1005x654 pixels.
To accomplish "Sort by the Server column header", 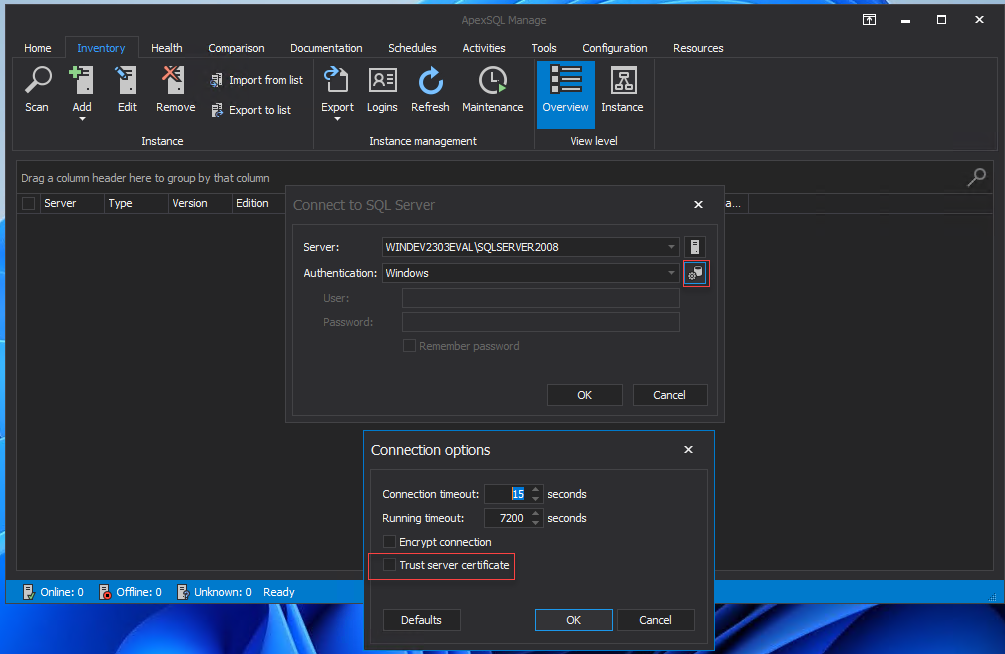I will pyautogui.click(x=72, y=203).
